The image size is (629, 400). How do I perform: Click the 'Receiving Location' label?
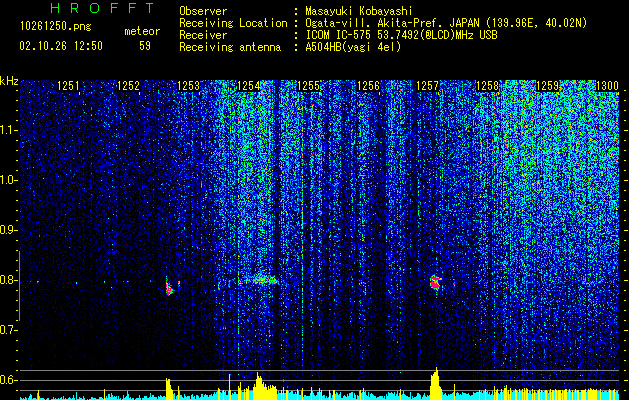click(233, 23)
